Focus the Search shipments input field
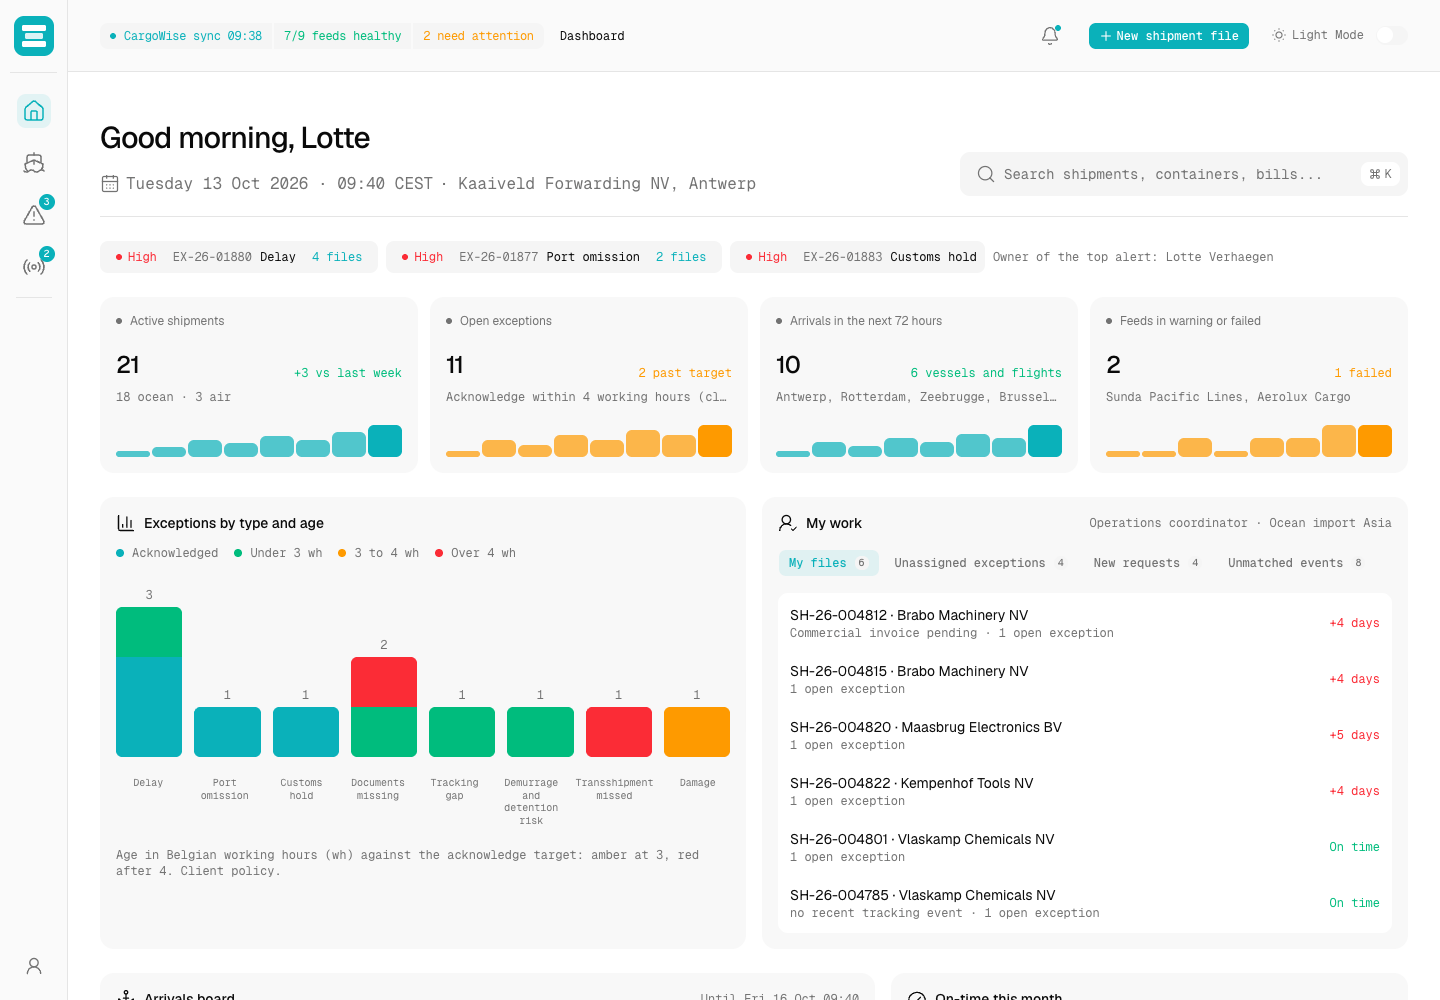 pyautogui.click(x=1184, y=174)
